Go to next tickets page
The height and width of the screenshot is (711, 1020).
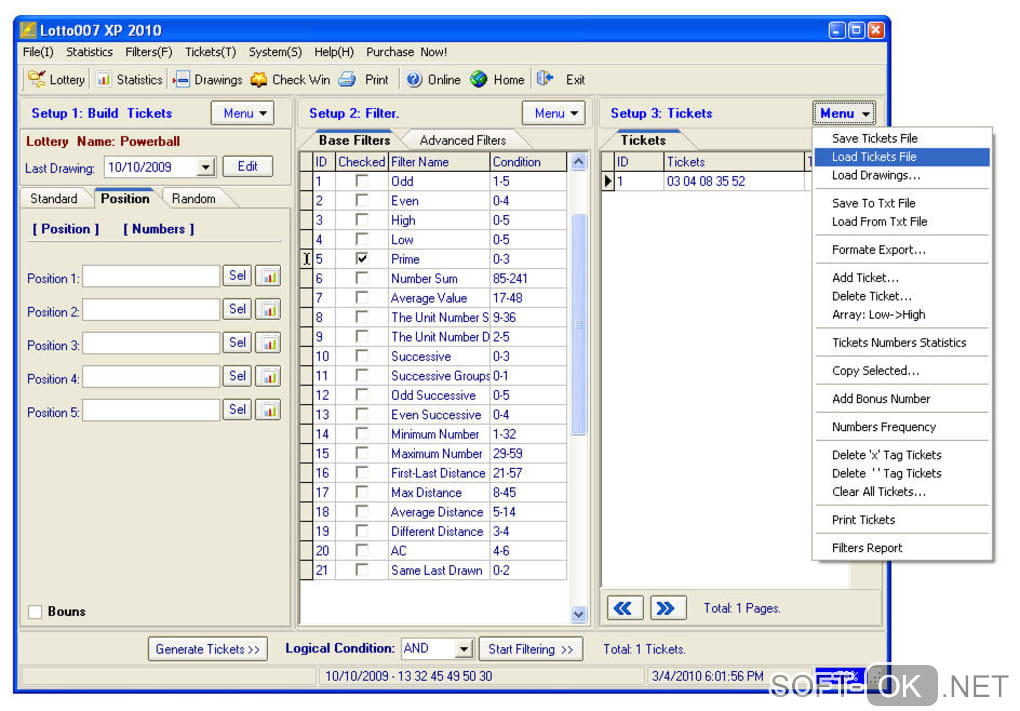(667, 608)
